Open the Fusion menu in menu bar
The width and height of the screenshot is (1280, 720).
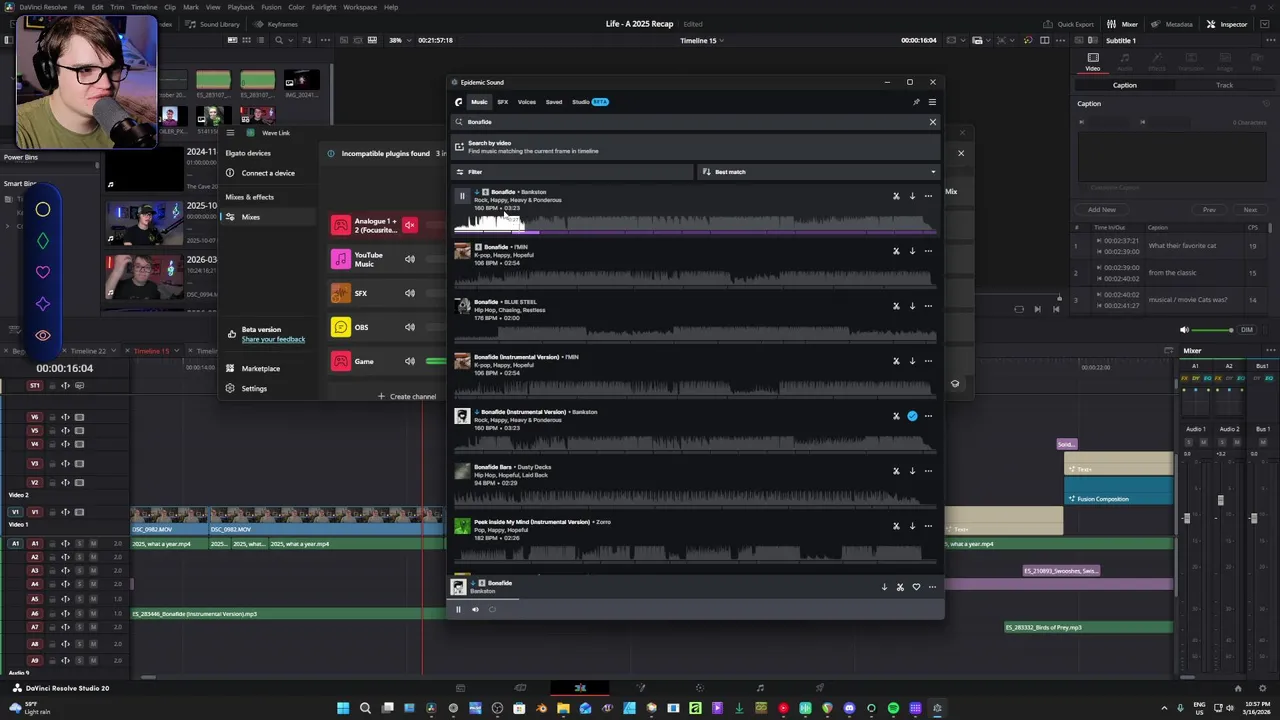pyautogui.click(x=271, y=7)
